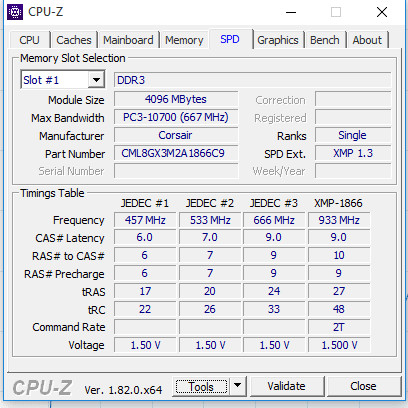Viewport: 408px width, 408px height.
Task: Click the DDR3 memory type field
Action: pos(253,80)
